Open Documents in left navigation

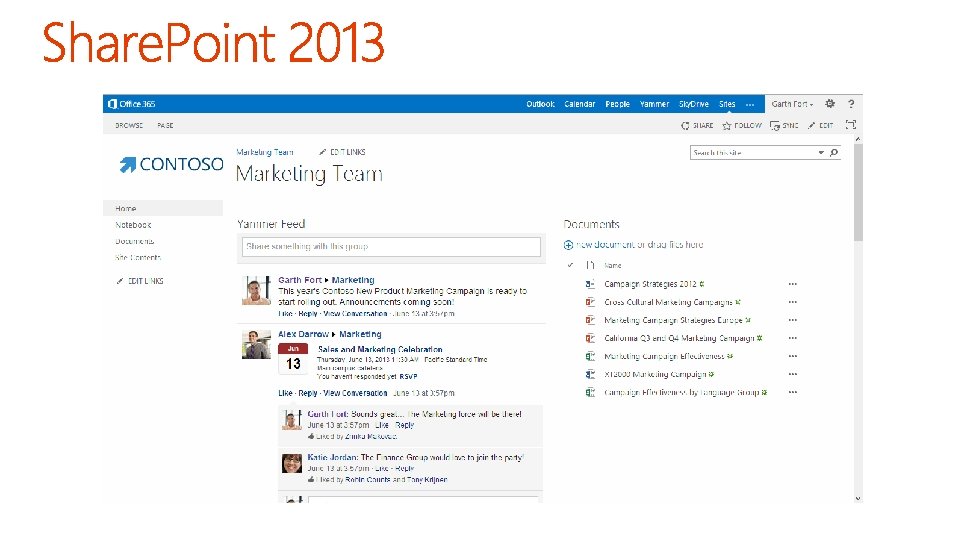point(135,241)
